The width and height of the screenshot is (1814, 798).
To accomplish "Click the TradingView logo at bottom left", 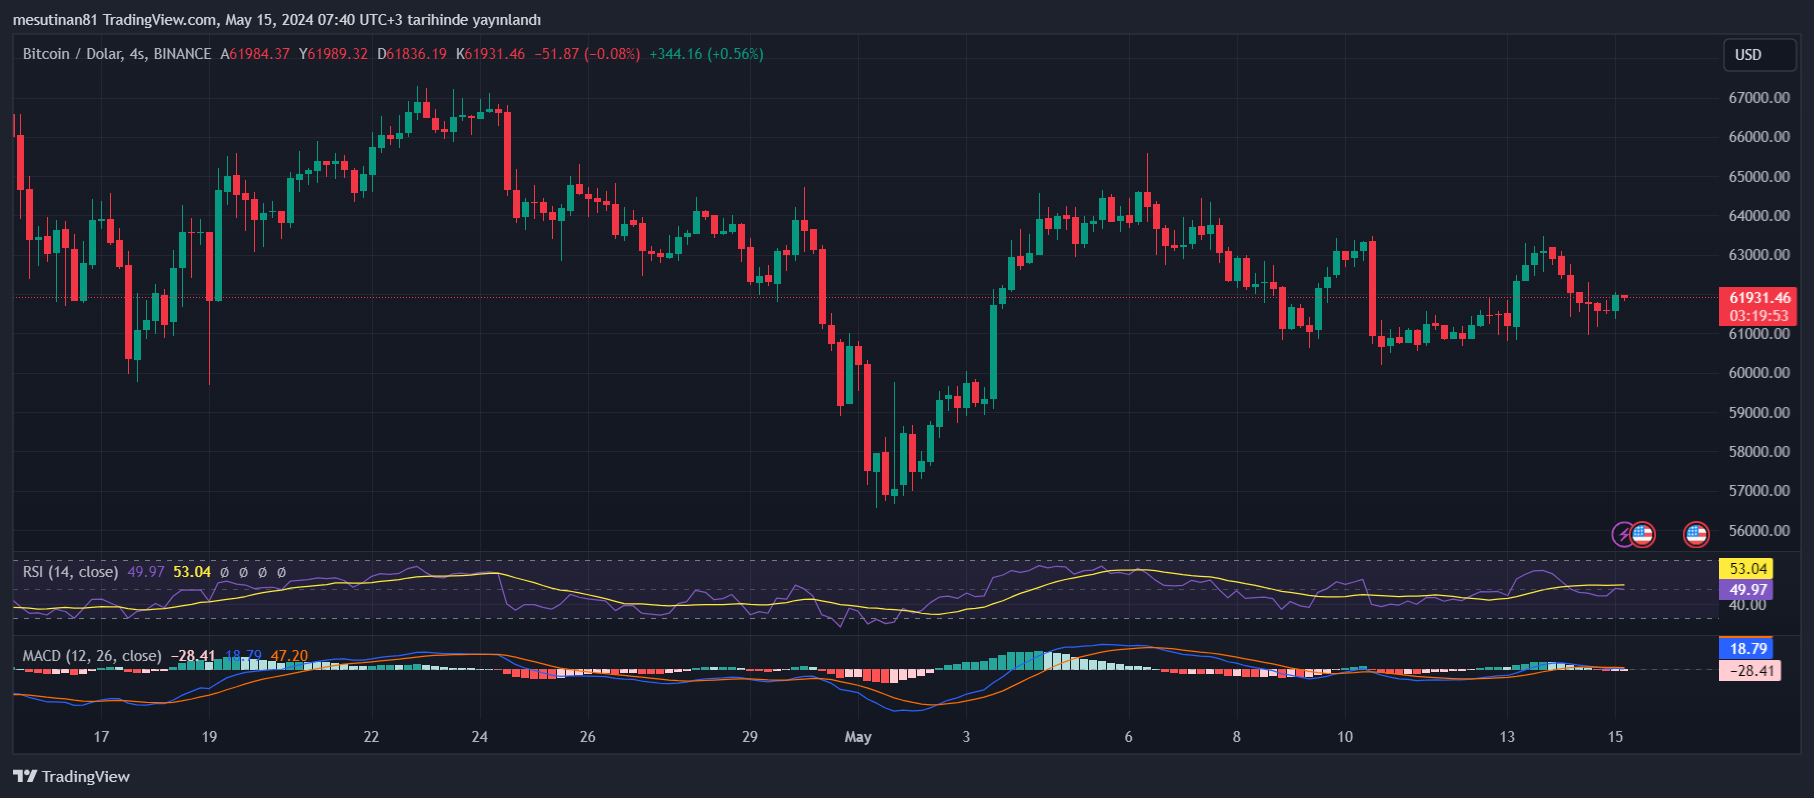I will click(71, 777).
